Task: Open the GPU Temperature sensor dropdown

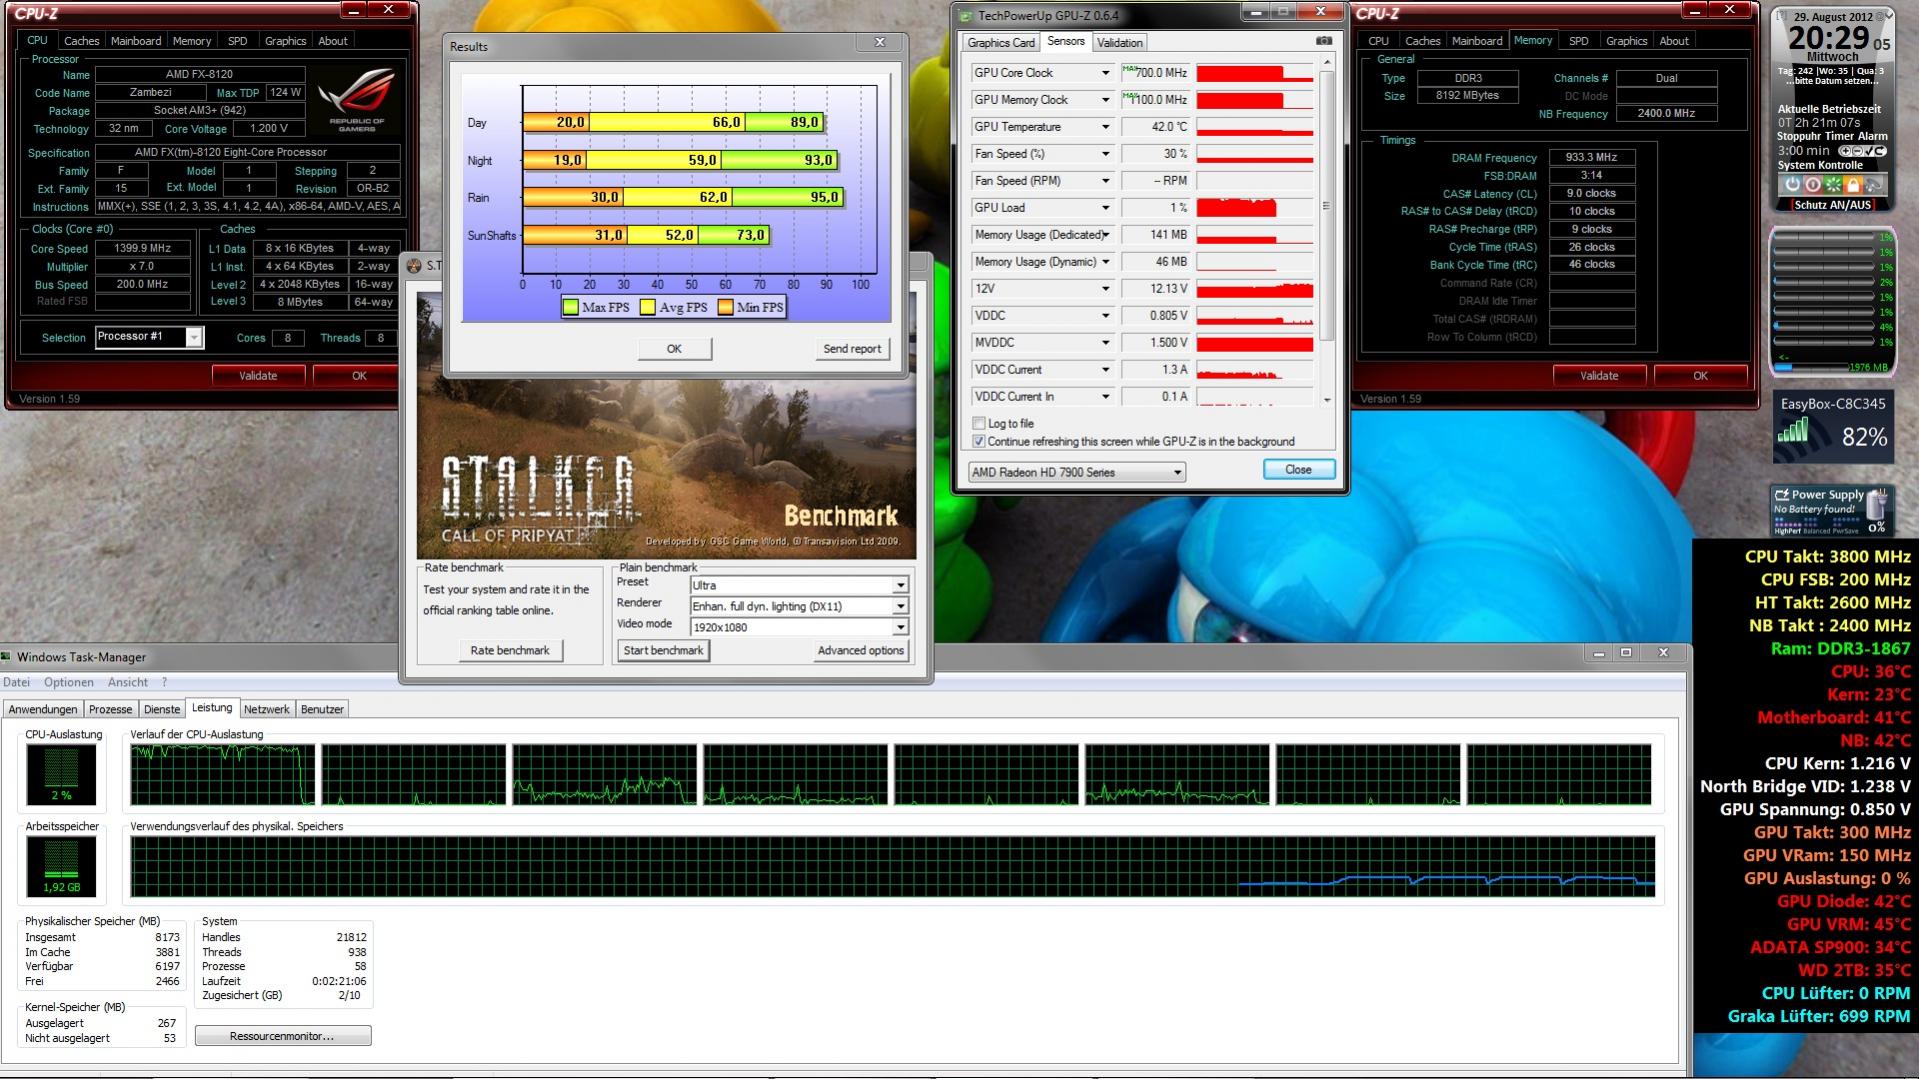Action: click(x=1105, y=127)
